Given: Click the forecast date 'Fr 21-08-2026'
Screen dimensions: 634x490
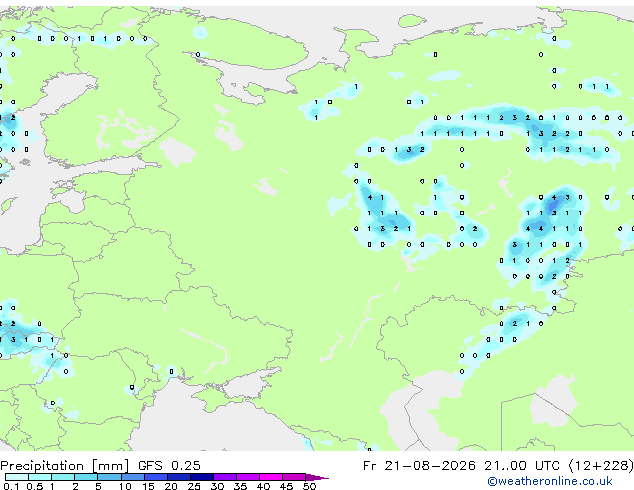Looking at the screenshot, I should tap(419, 466).
